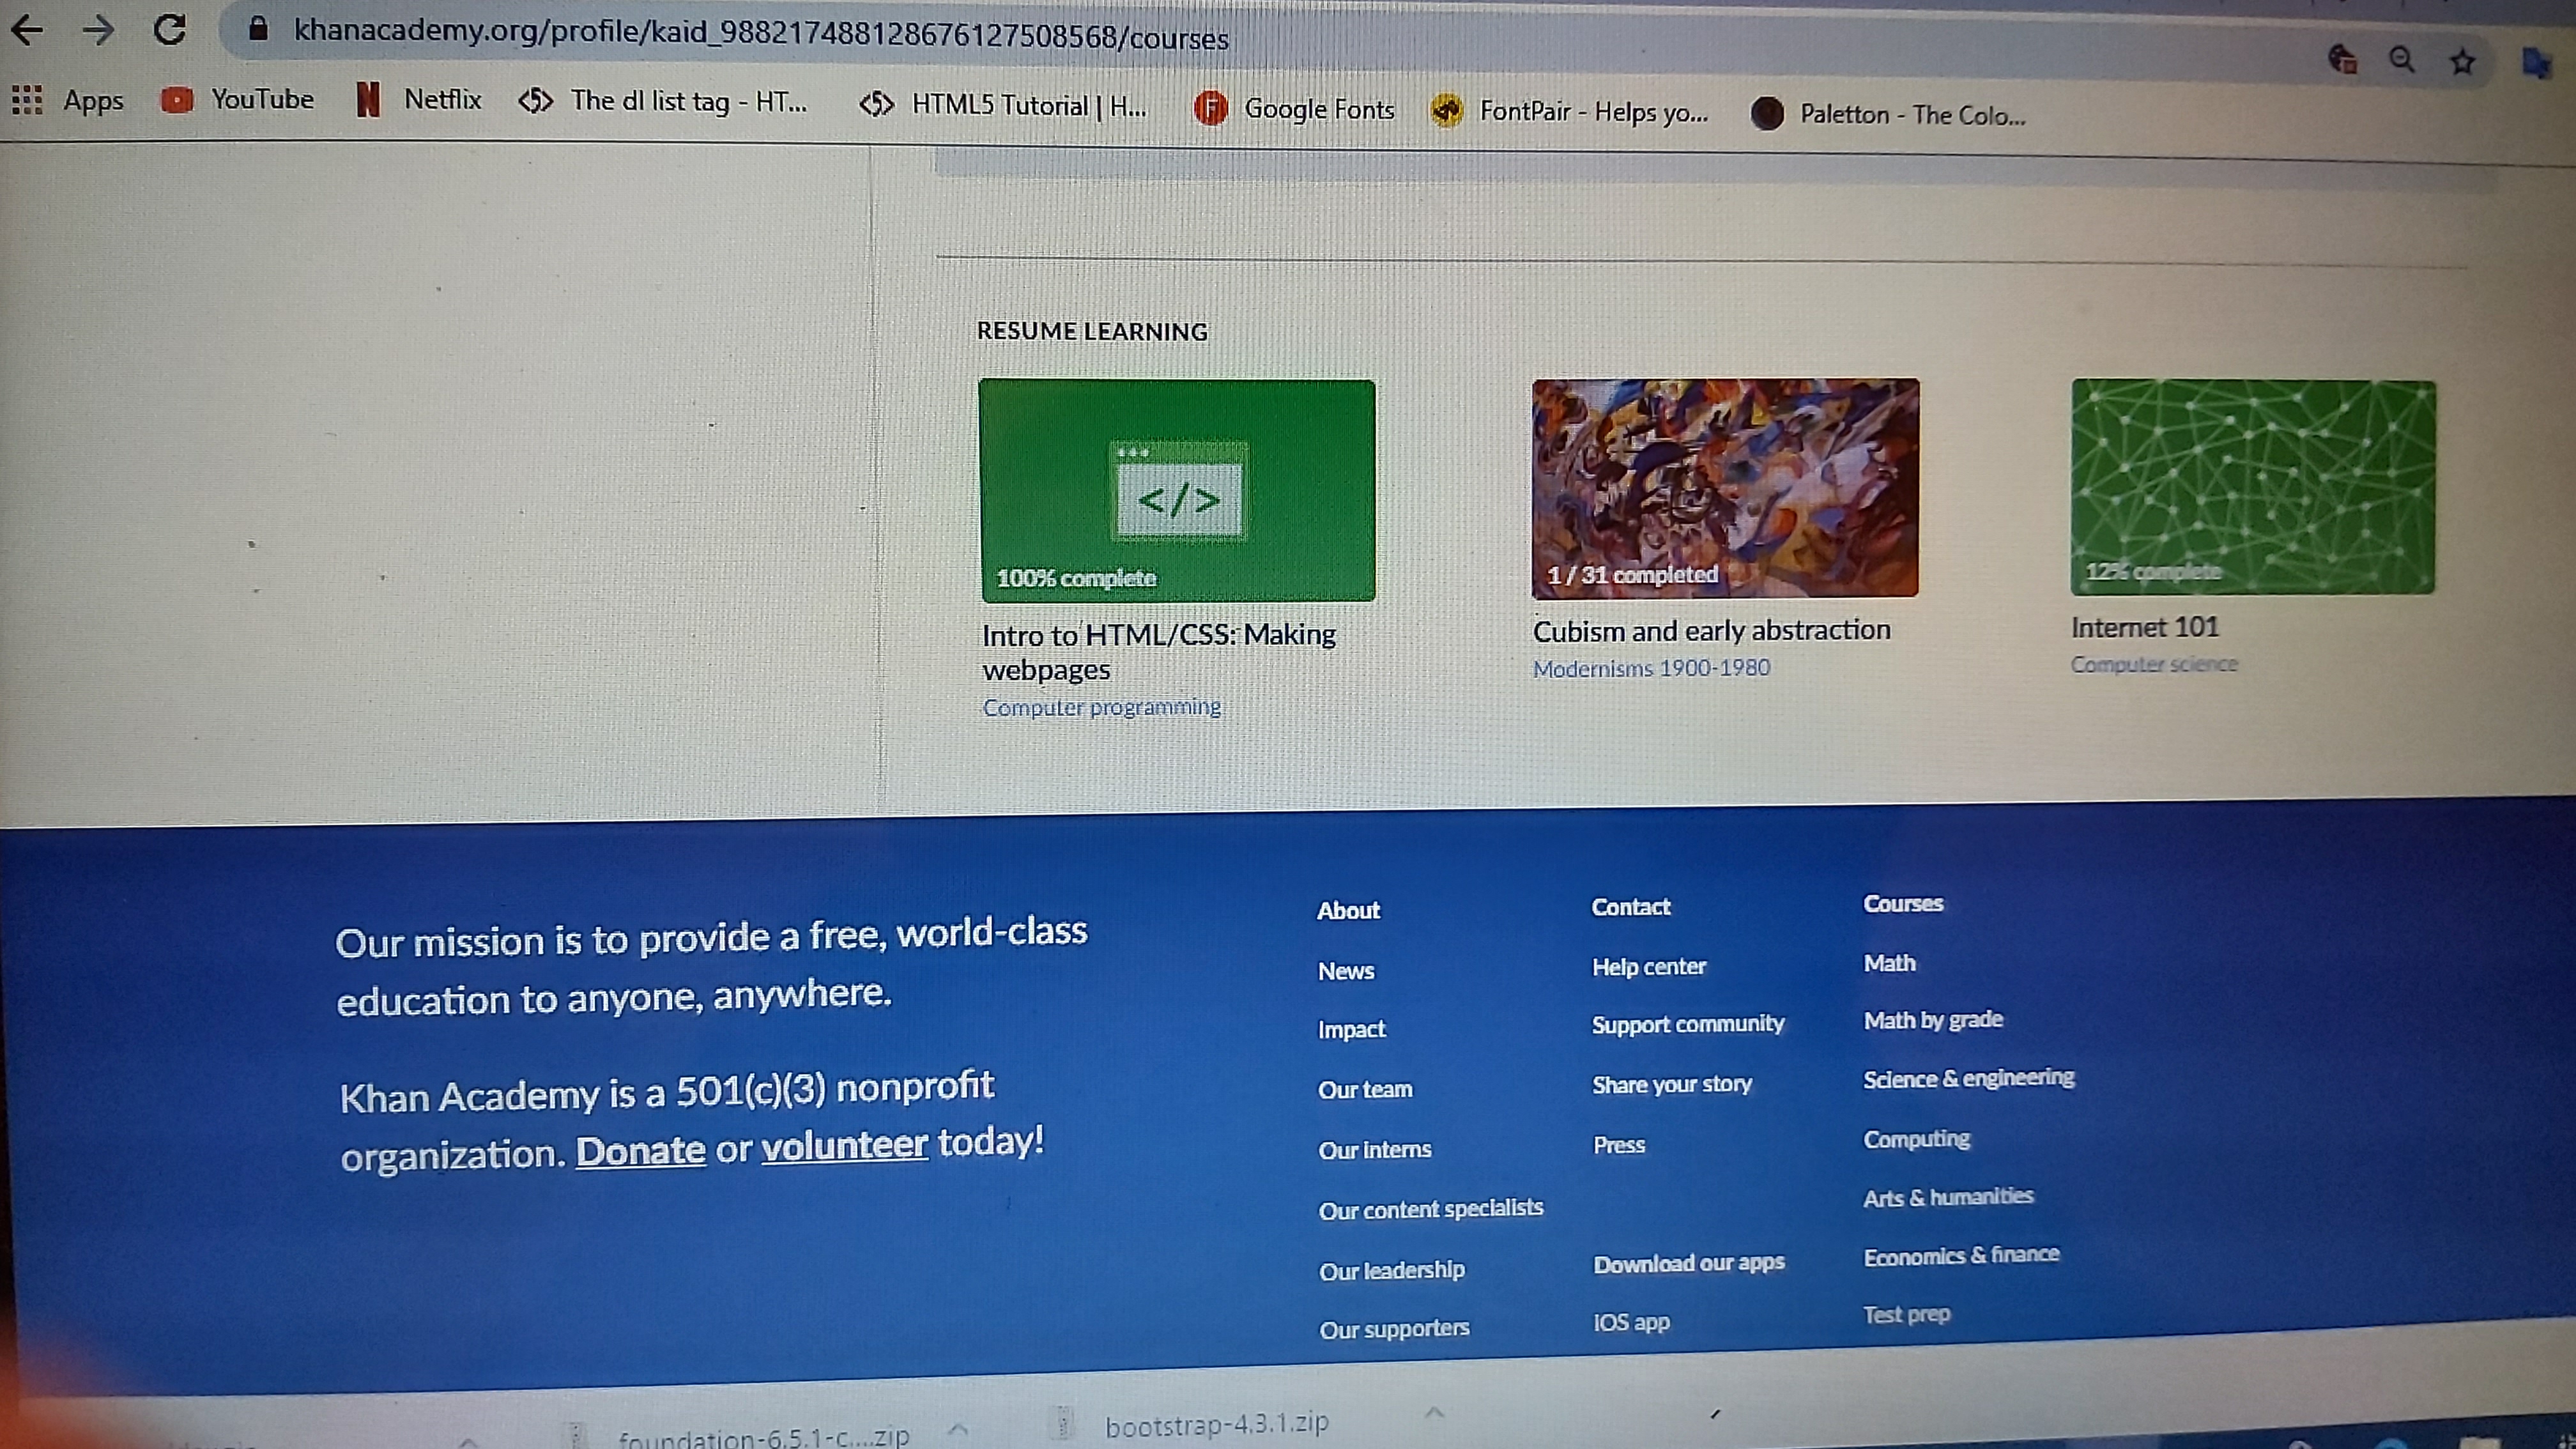
Task: Open the Our content specialists link
Action: (1431, 1209)
